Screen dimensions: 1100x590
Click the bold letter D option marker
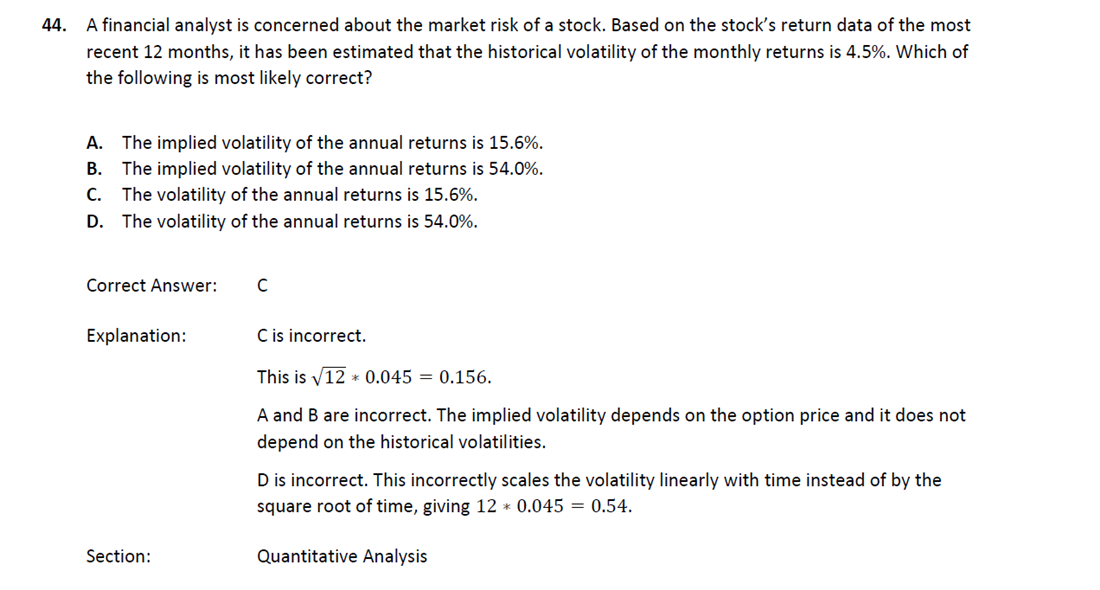pyautogui.click(x=95, y=222)
